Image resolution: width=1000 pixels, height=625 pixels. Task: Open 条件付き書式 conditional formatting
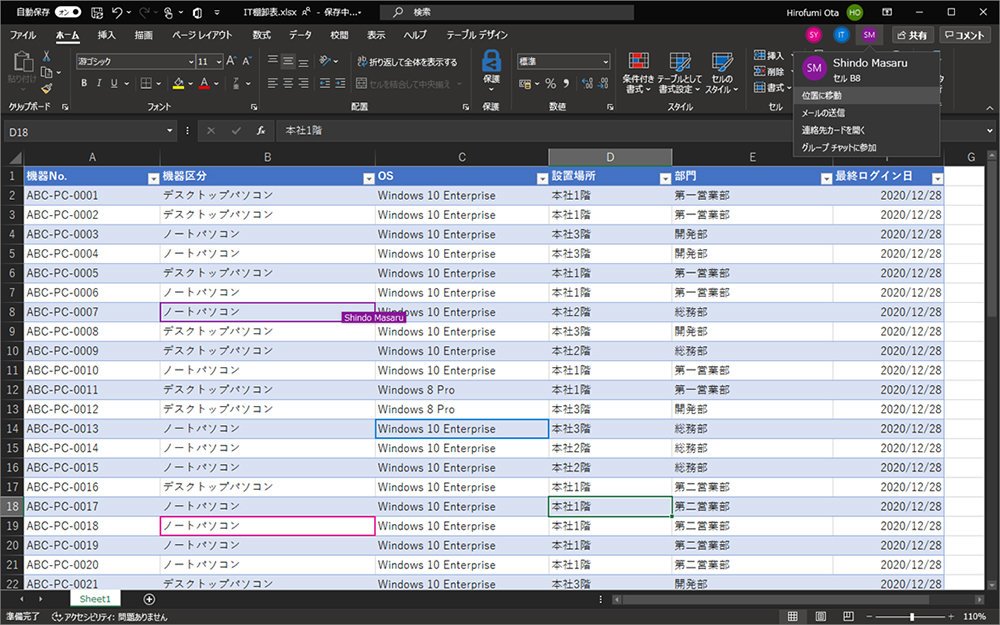click(638, 73)
